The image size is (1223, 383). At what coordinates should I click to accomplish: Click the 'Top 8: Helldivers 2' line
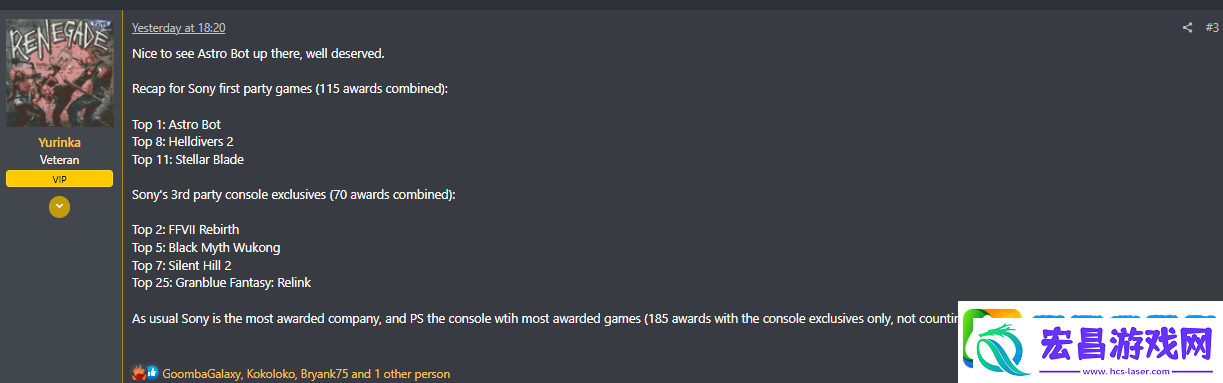click(x=183, y=142)
